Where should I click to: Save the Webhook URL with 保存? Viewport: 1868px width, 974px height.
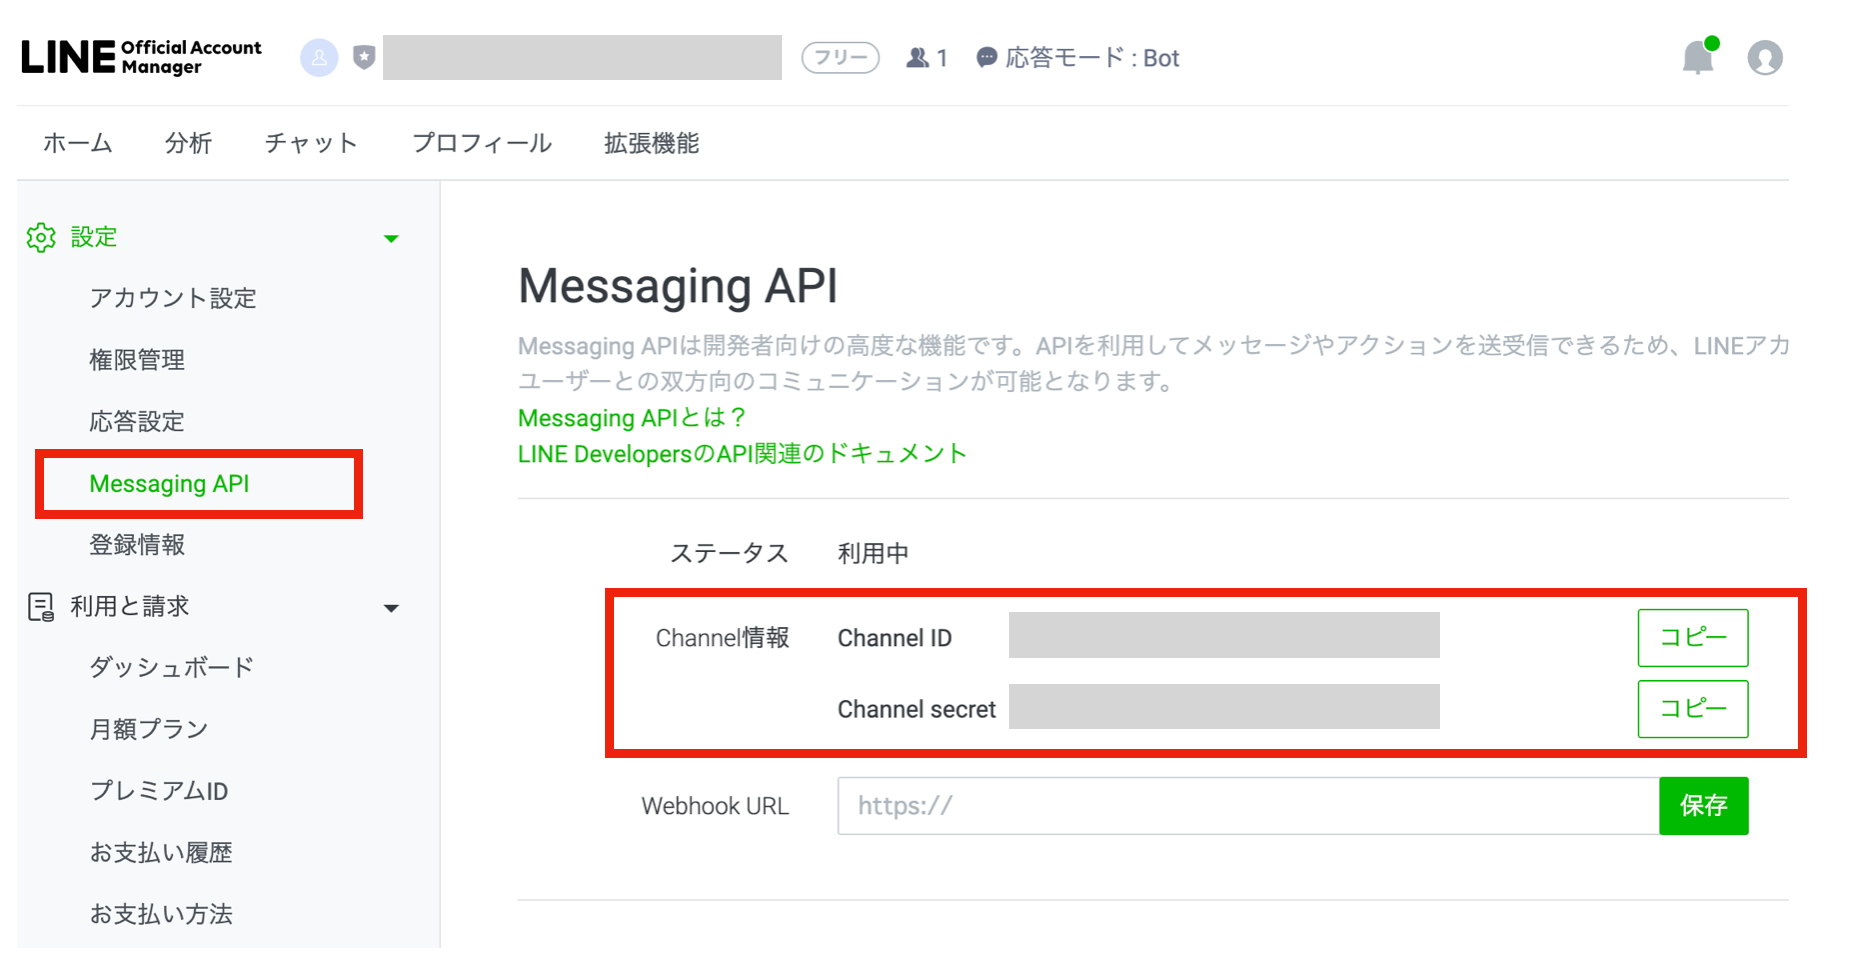click(x=1704, y=806)
